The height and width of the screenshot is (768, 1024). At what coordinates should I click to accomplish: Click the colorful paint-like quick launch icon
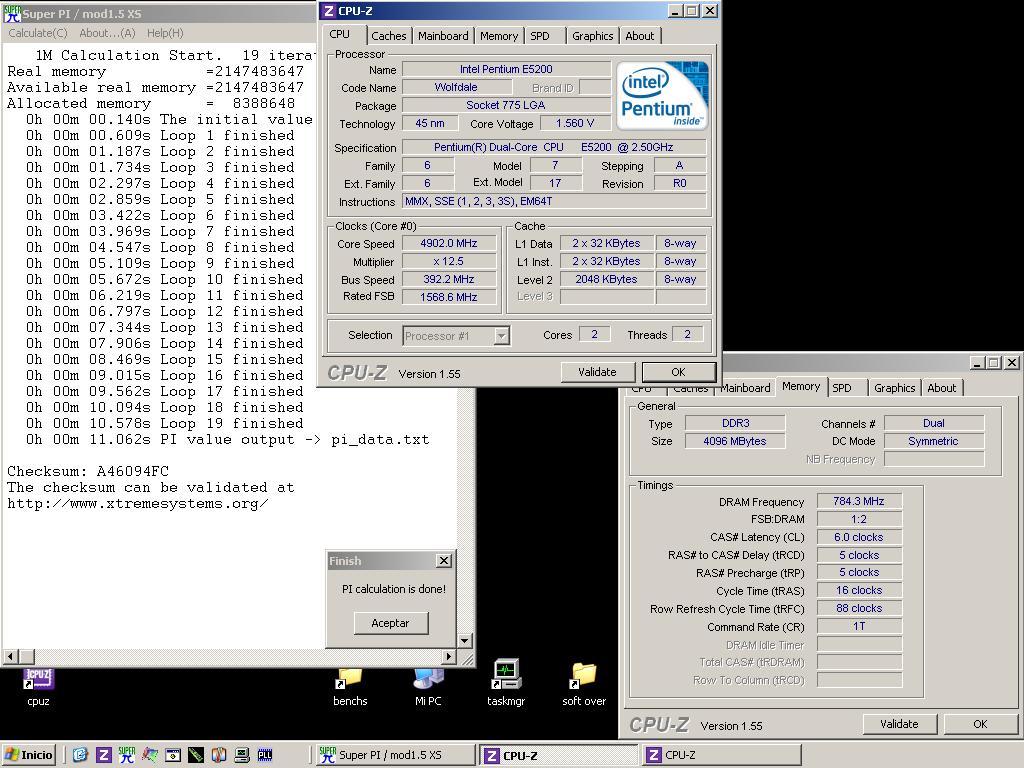tap(150, 755)
